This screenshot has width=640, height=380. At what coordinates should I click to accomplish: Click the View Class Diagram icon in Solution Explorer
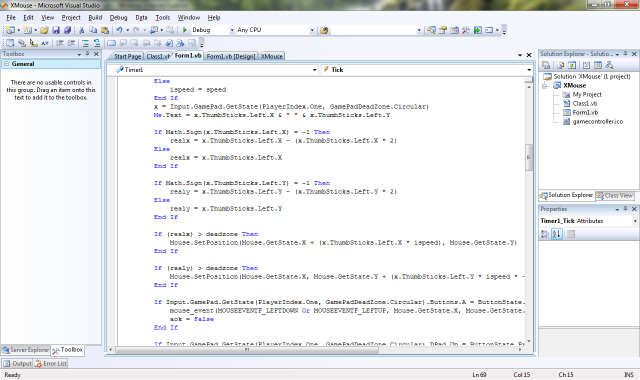[x=609, y=65]
